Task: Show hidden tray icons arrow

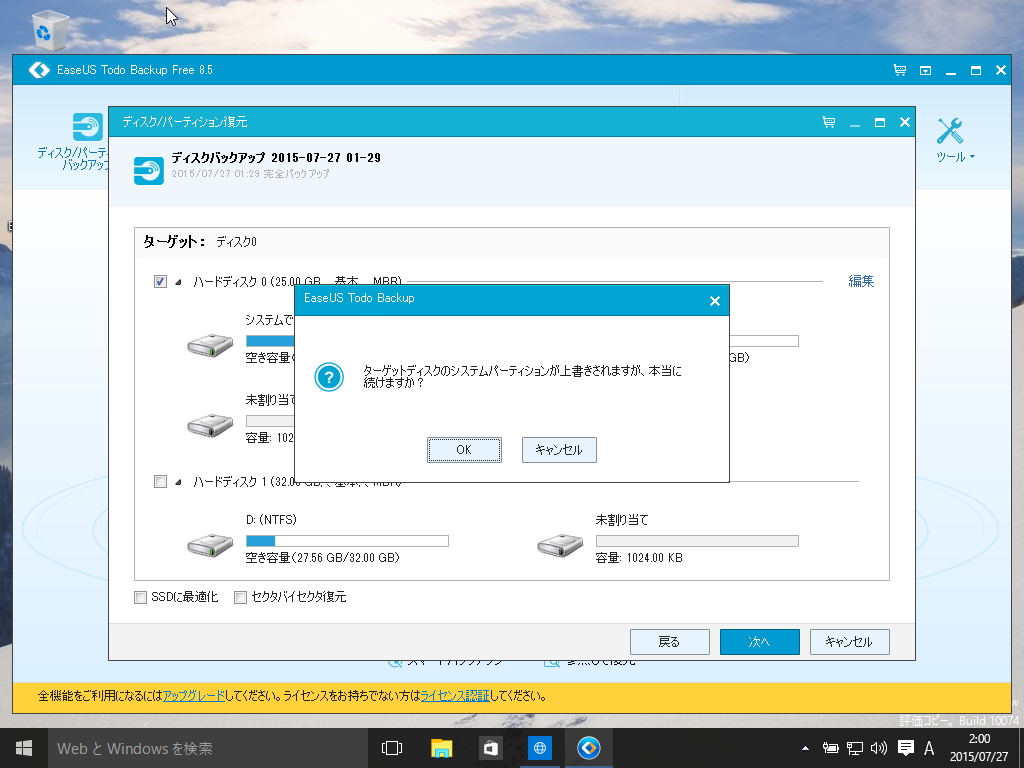Action: (805, 748)
